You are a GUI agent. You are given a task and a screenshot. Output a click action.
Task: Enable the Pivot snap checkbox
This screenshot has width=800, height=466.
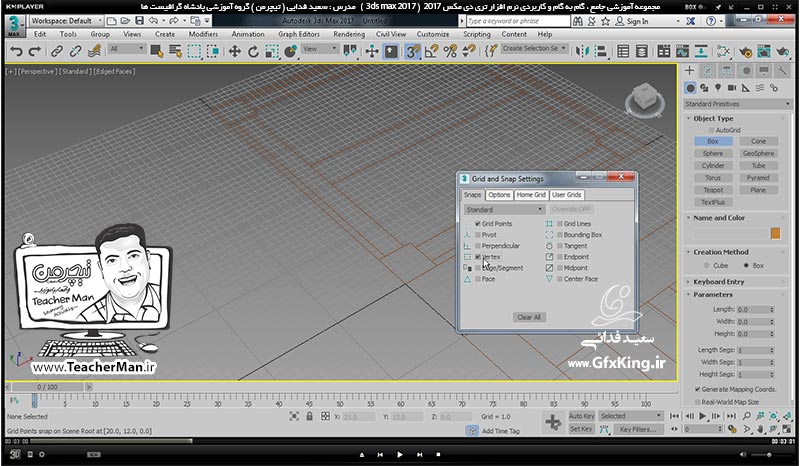pos(478,235)
